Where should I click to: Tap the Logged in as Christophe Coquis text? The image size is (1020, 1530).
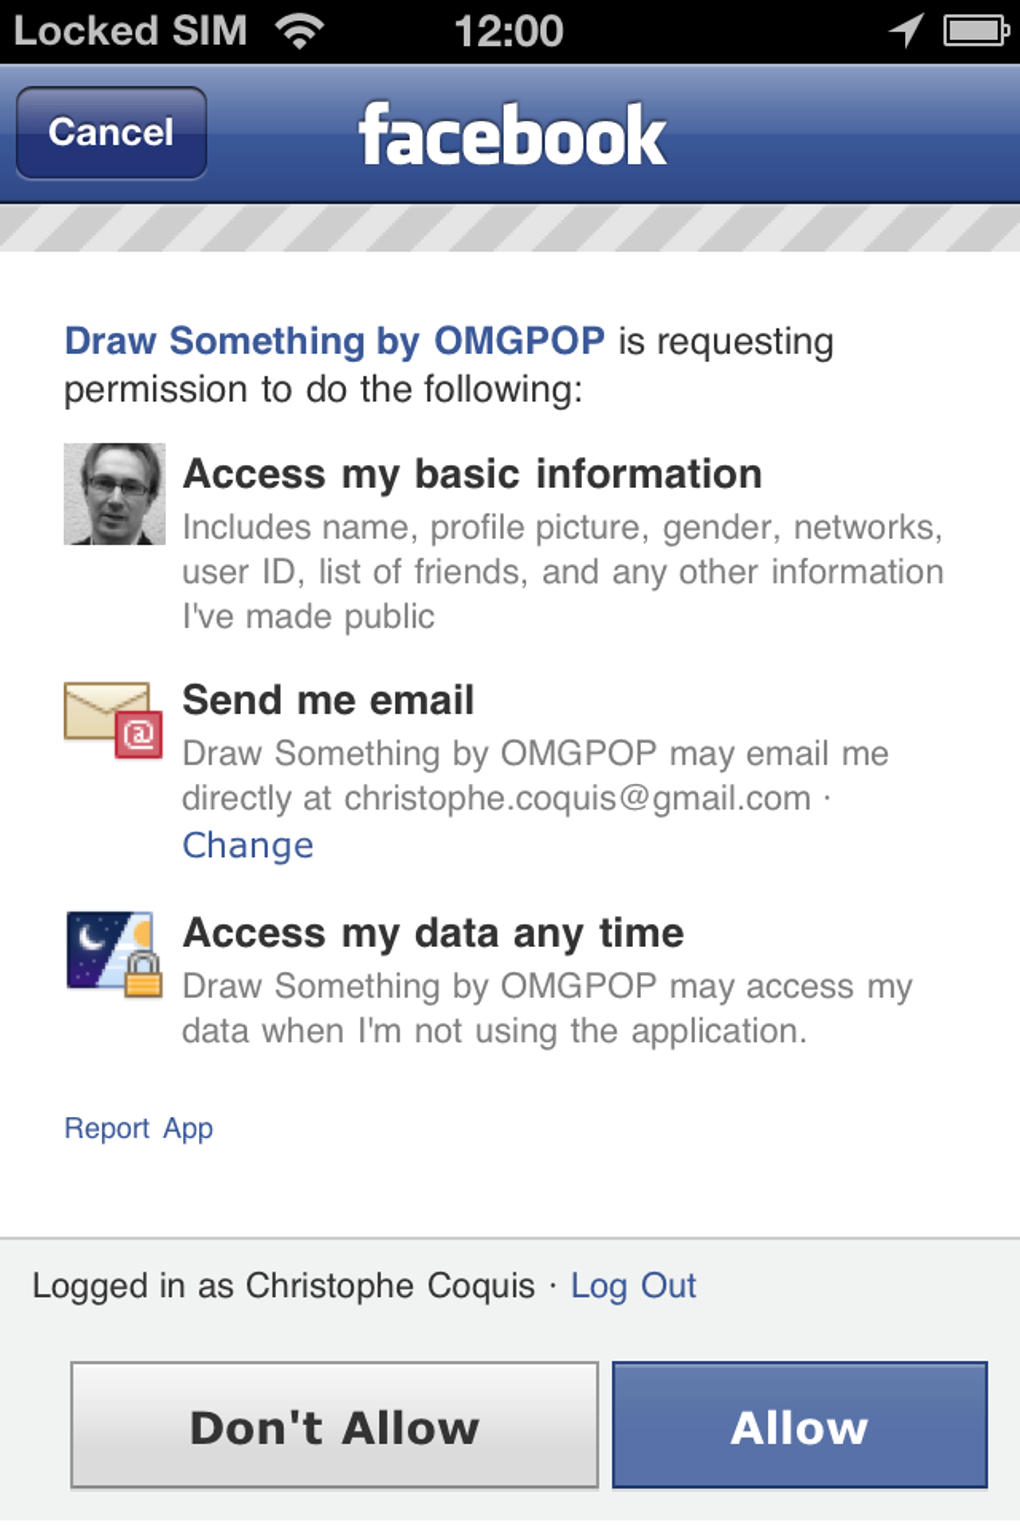coord(283,1285)
